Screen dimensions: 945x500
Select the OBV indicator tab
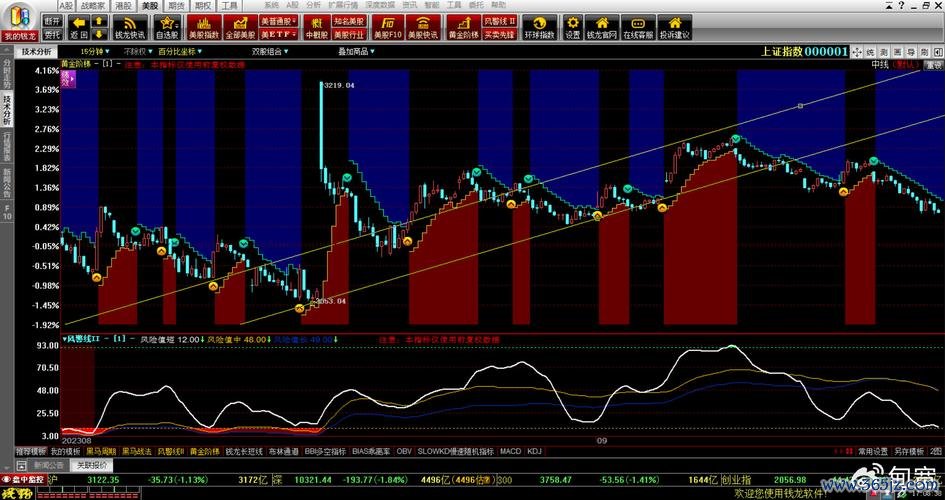[404, 451]
